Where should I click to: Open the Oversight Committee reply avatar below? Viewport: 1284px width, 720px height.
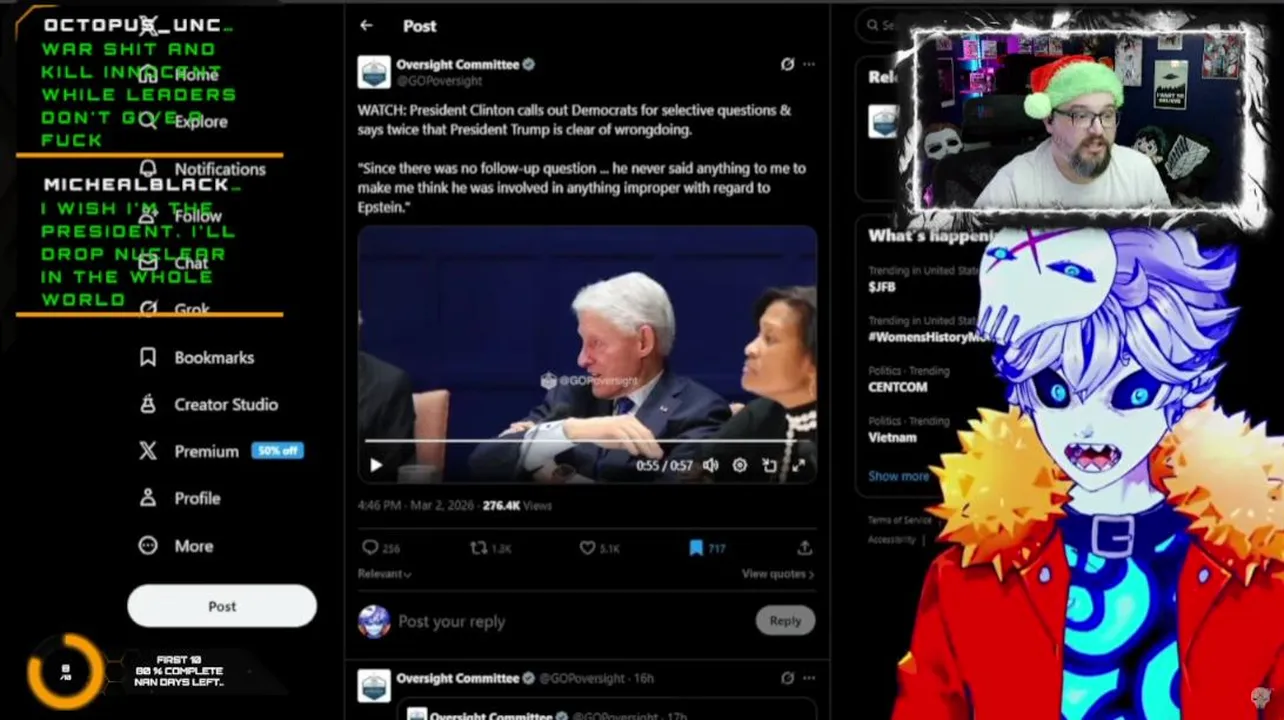[x=374, y=685]
